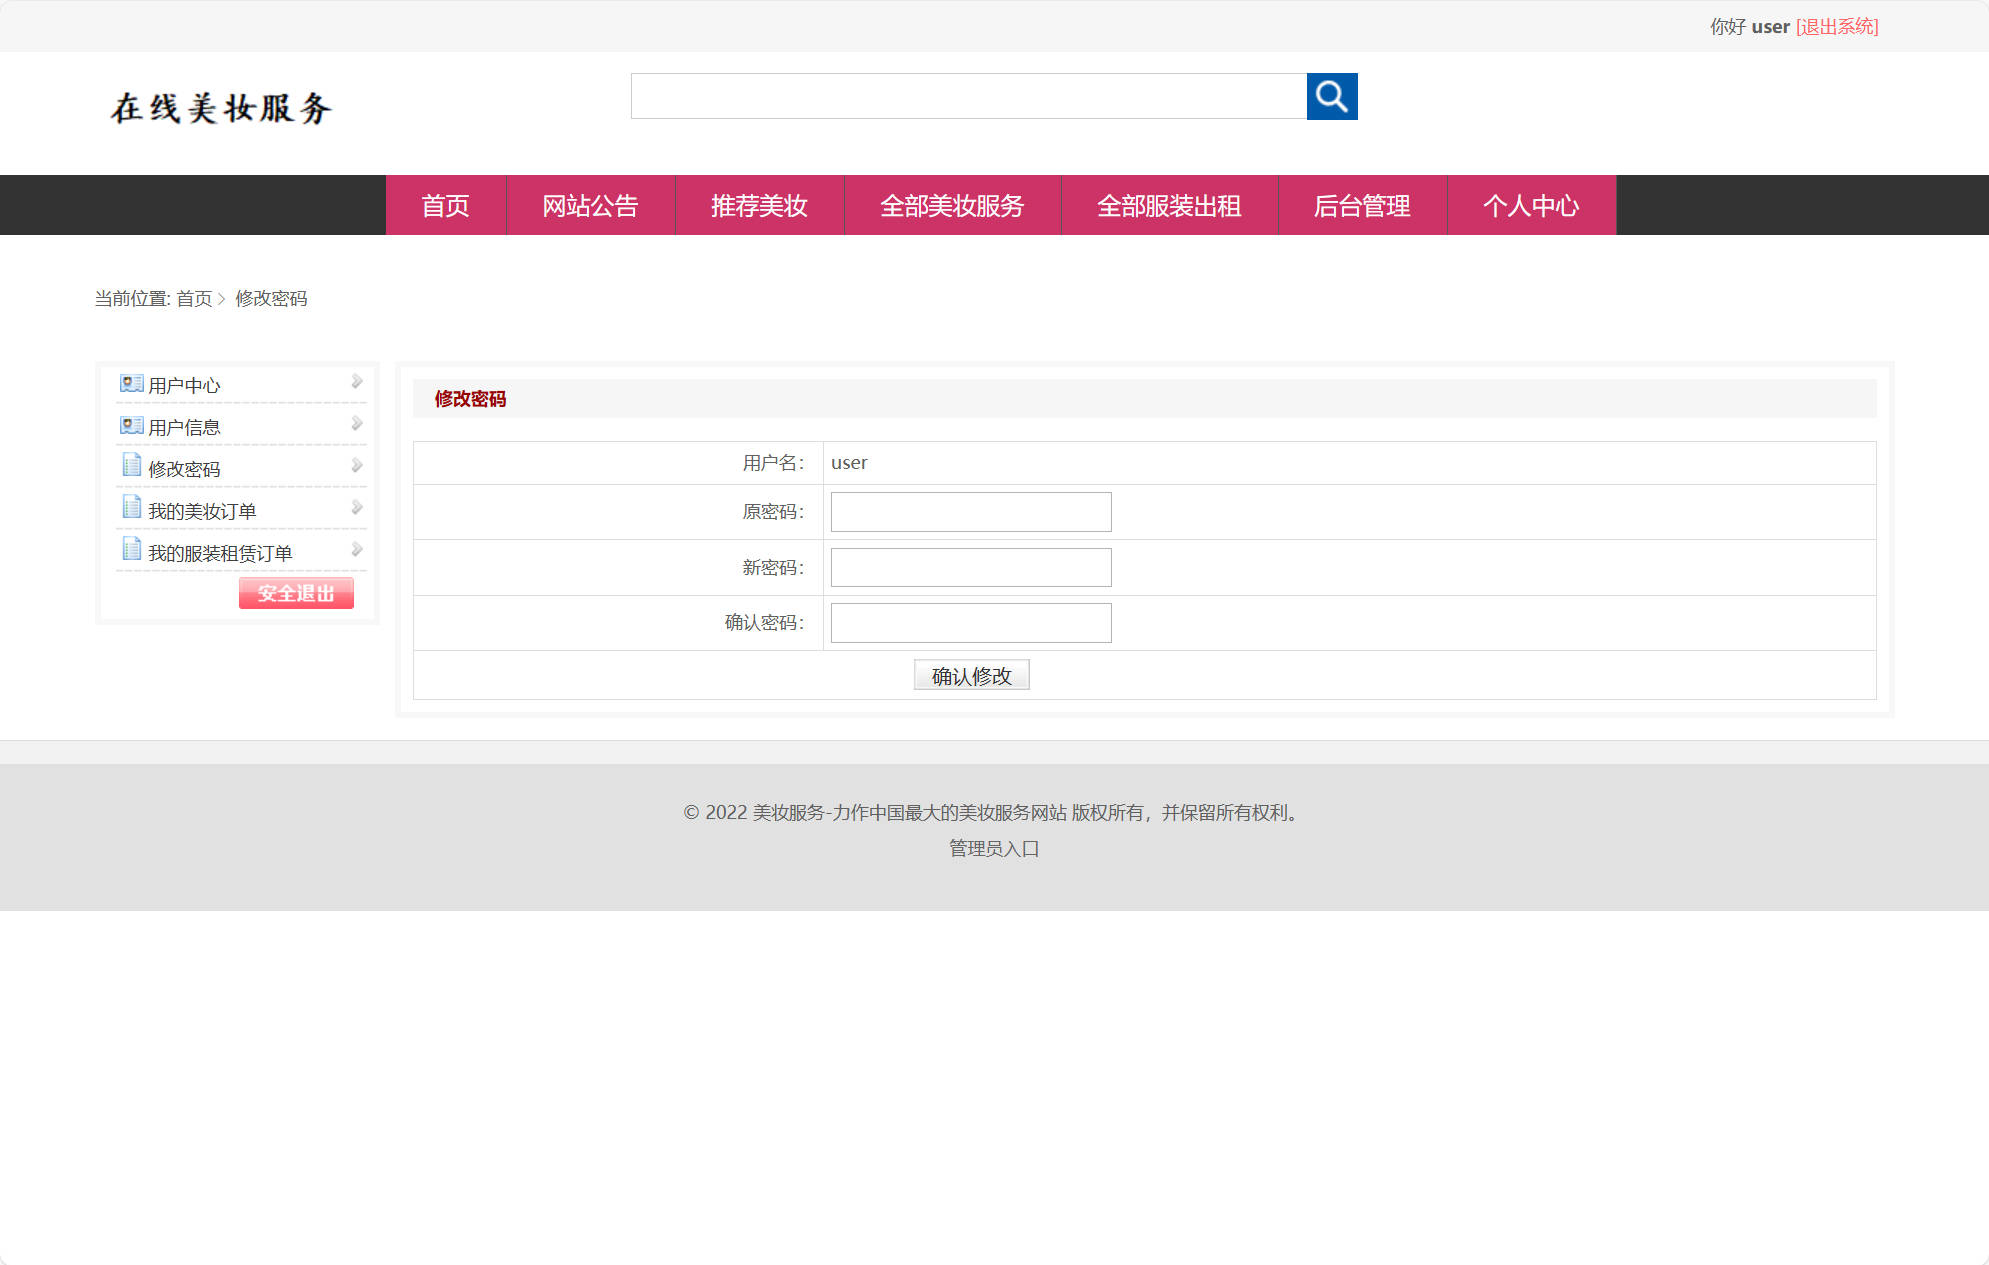The image size is (1989, 1265).
Task: Click the blue magnifier search icon
Action: click(1332, 97)
